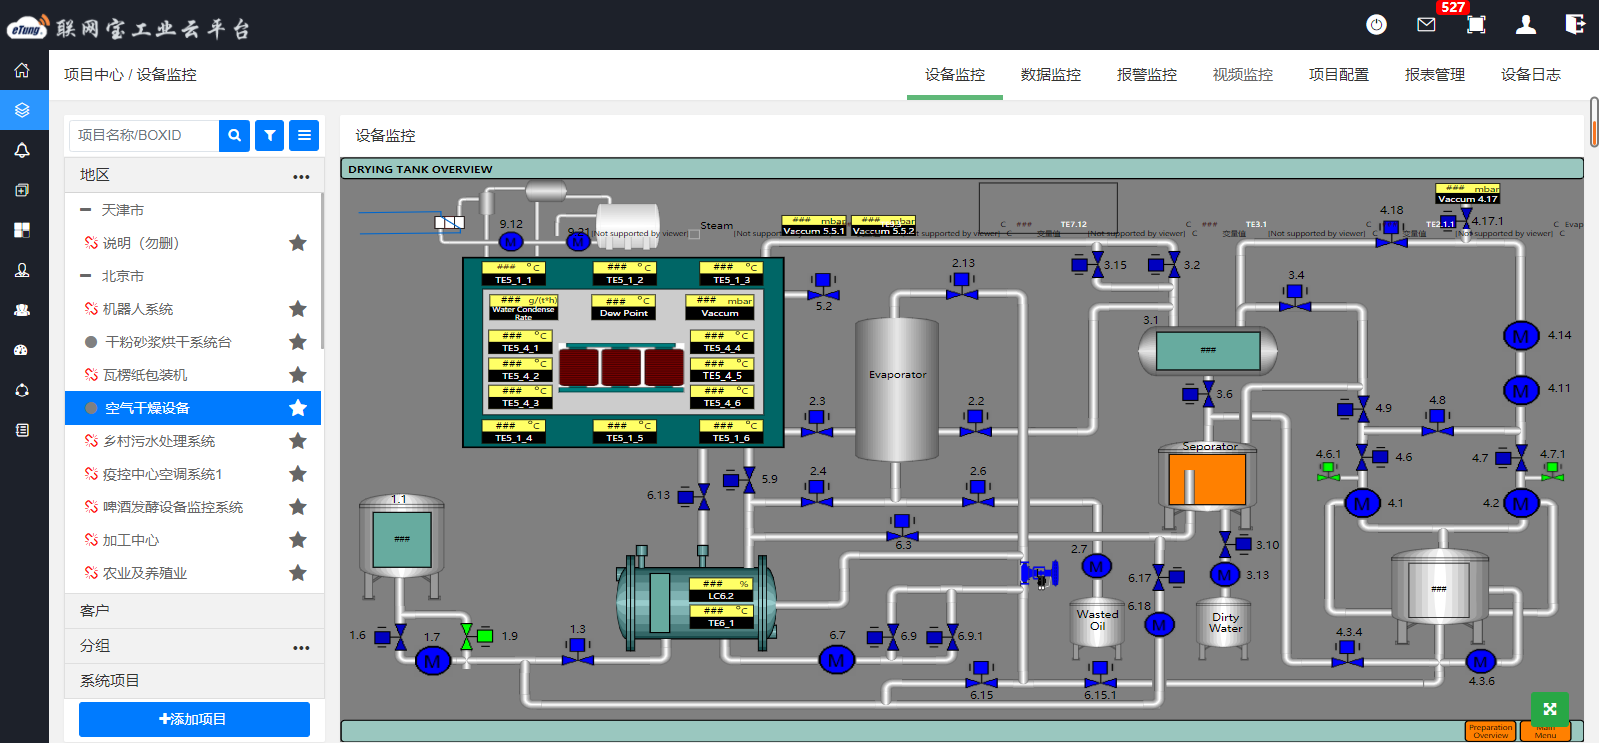Click the Vaccum 4.17 readout
Image resolution: width=1599 pixels, height=743 pixels.
(x=1468, y=194)
